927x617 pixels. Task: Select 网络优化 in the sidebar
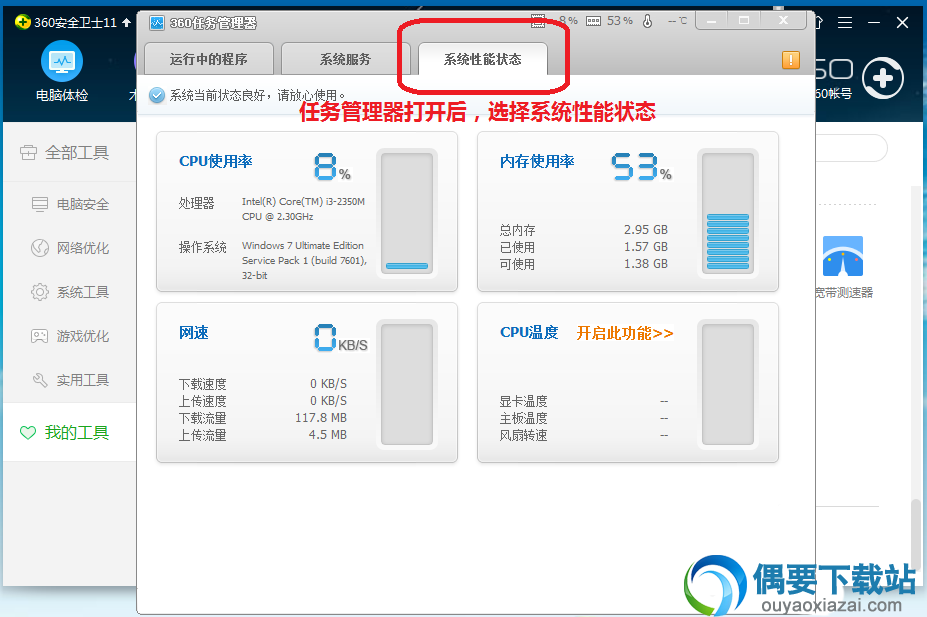pyautogui.click(x=70, y=248)
